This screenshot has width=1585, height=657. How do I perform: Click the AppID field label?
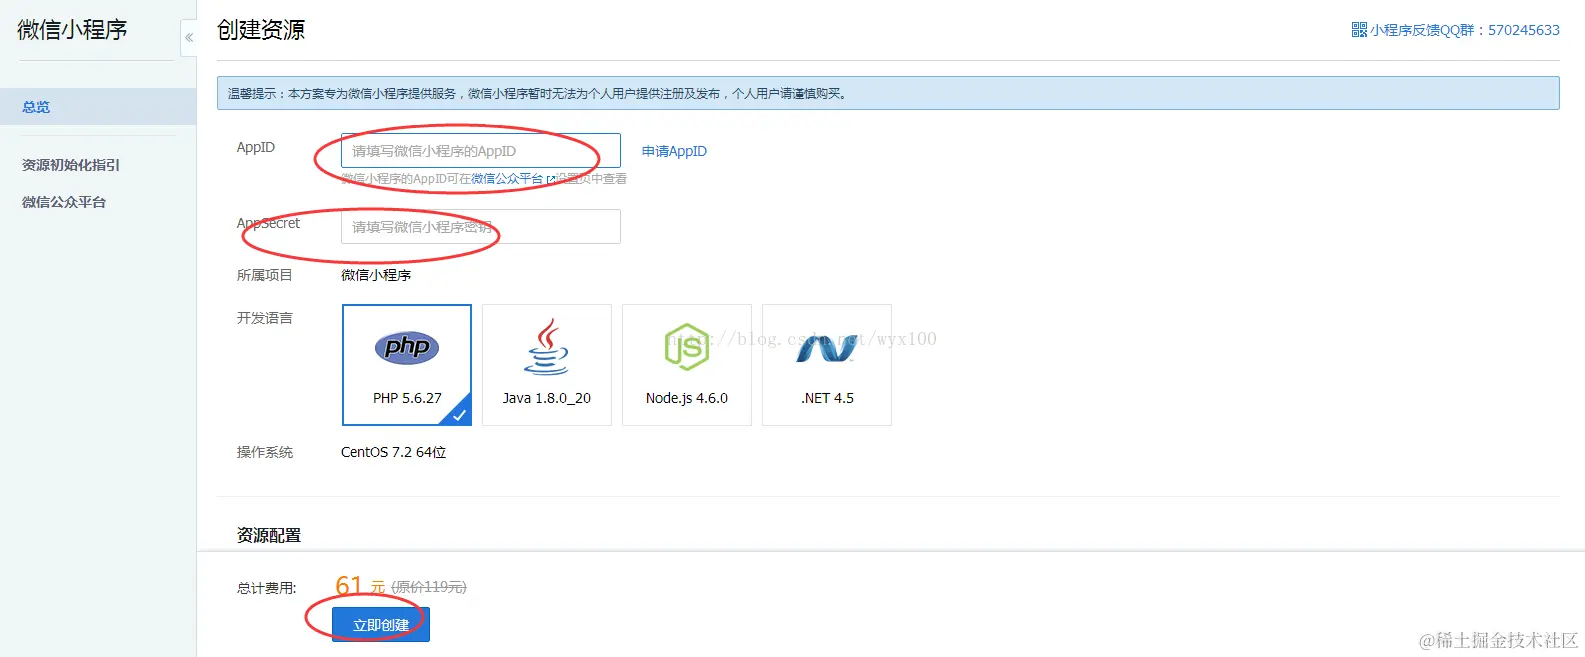[256, 147]
